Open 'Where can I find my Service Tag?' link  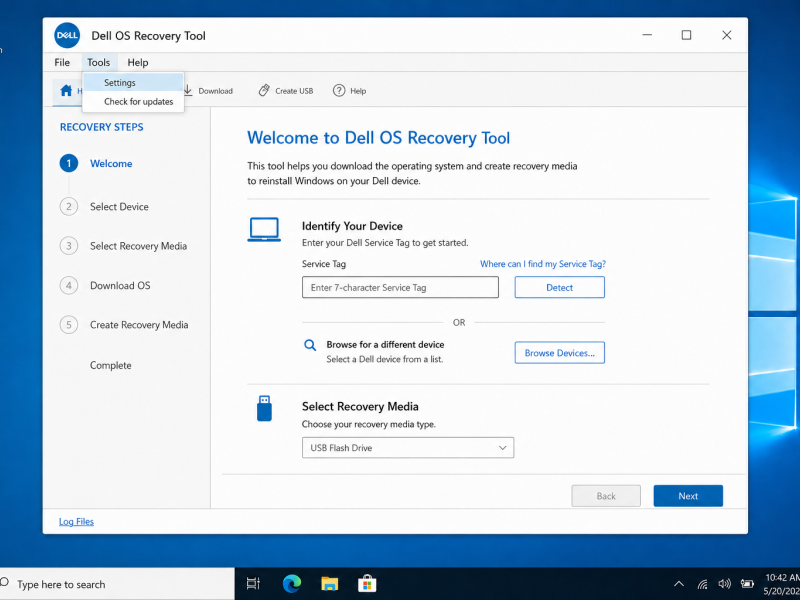click(543, 264)
